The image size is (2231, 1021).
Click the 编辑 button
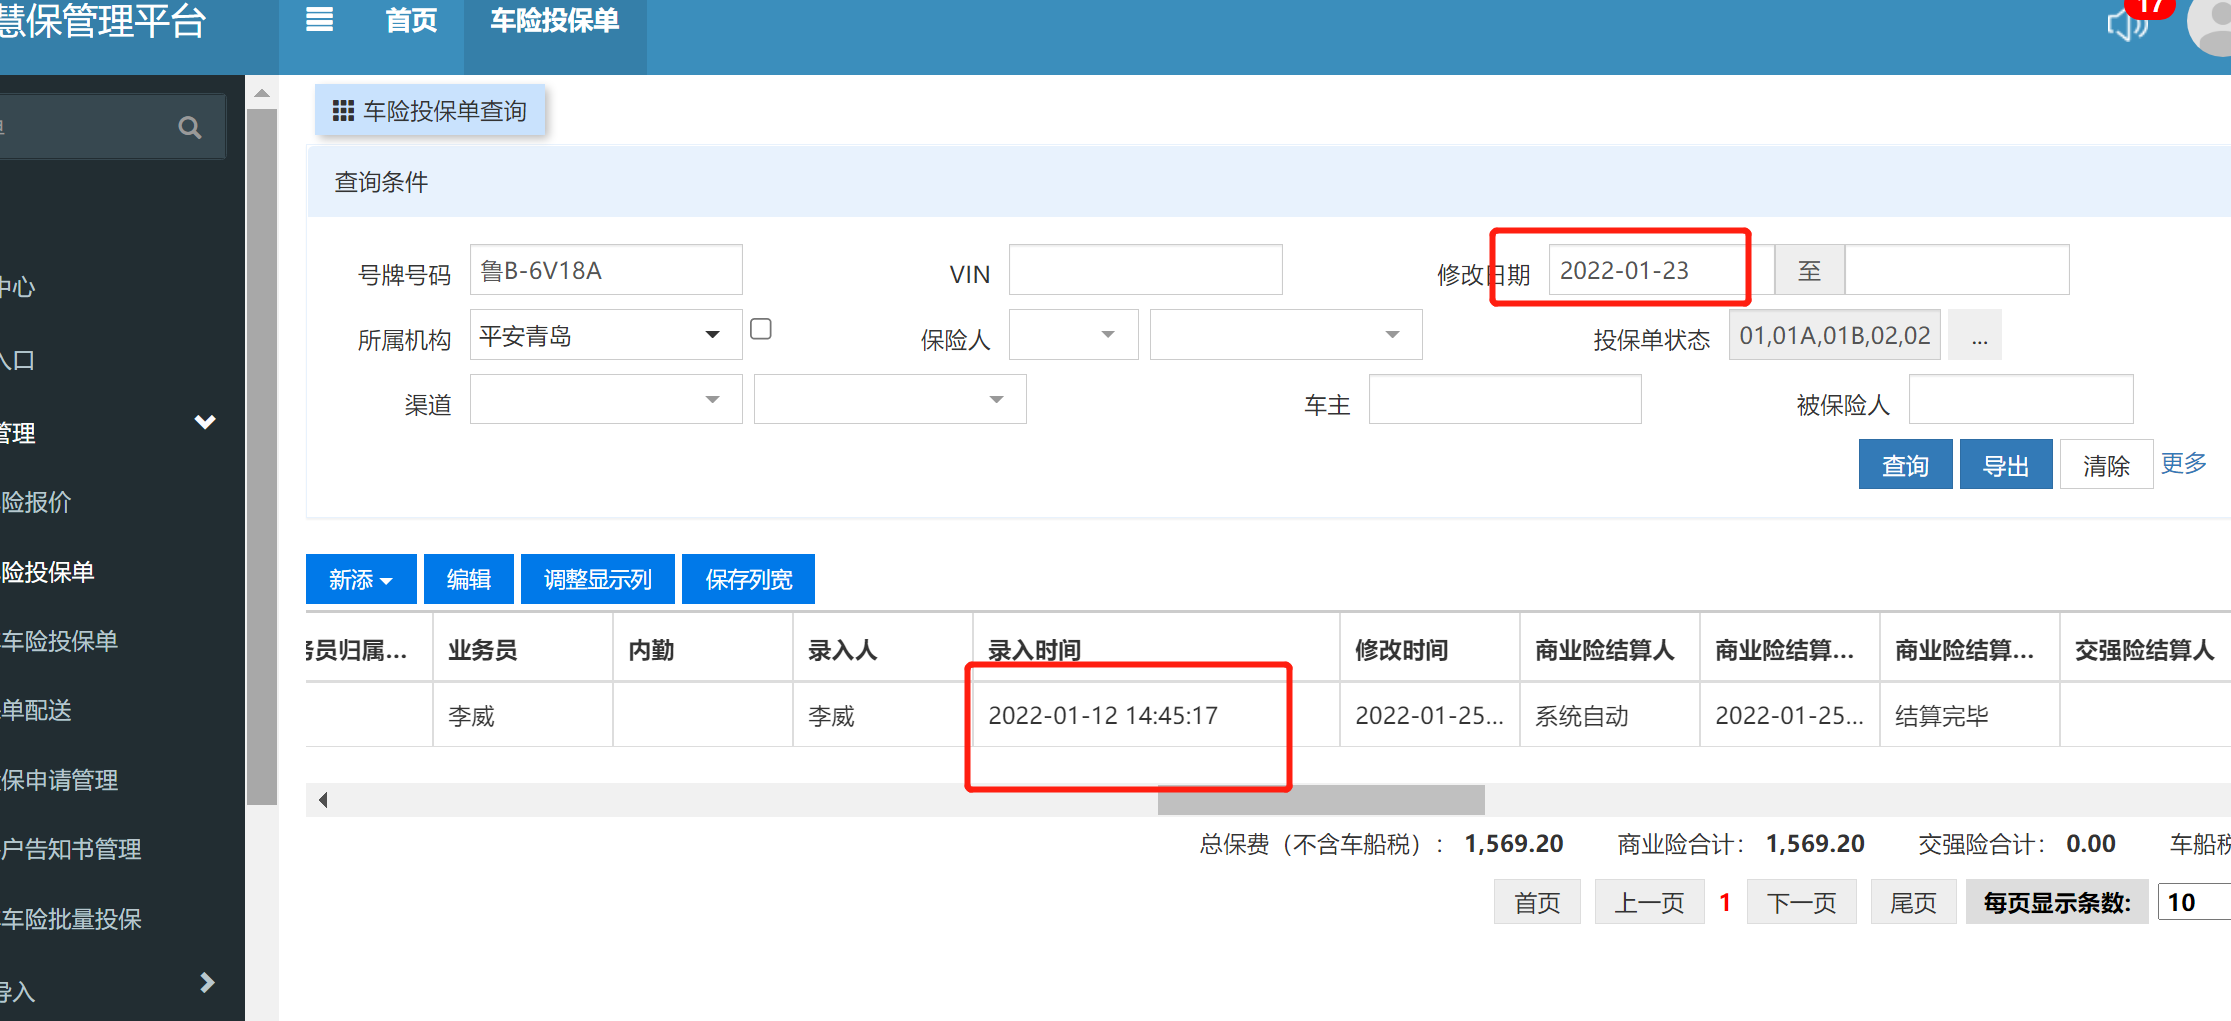(x=469, y=579)
